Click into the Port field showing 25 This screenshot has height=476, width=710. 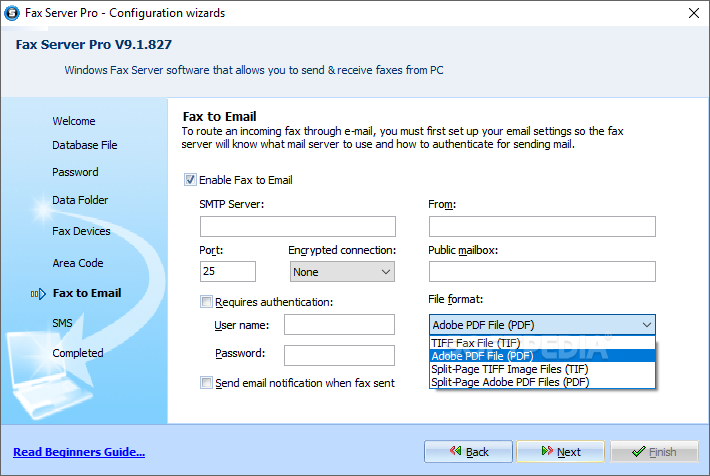coord(228,271)
